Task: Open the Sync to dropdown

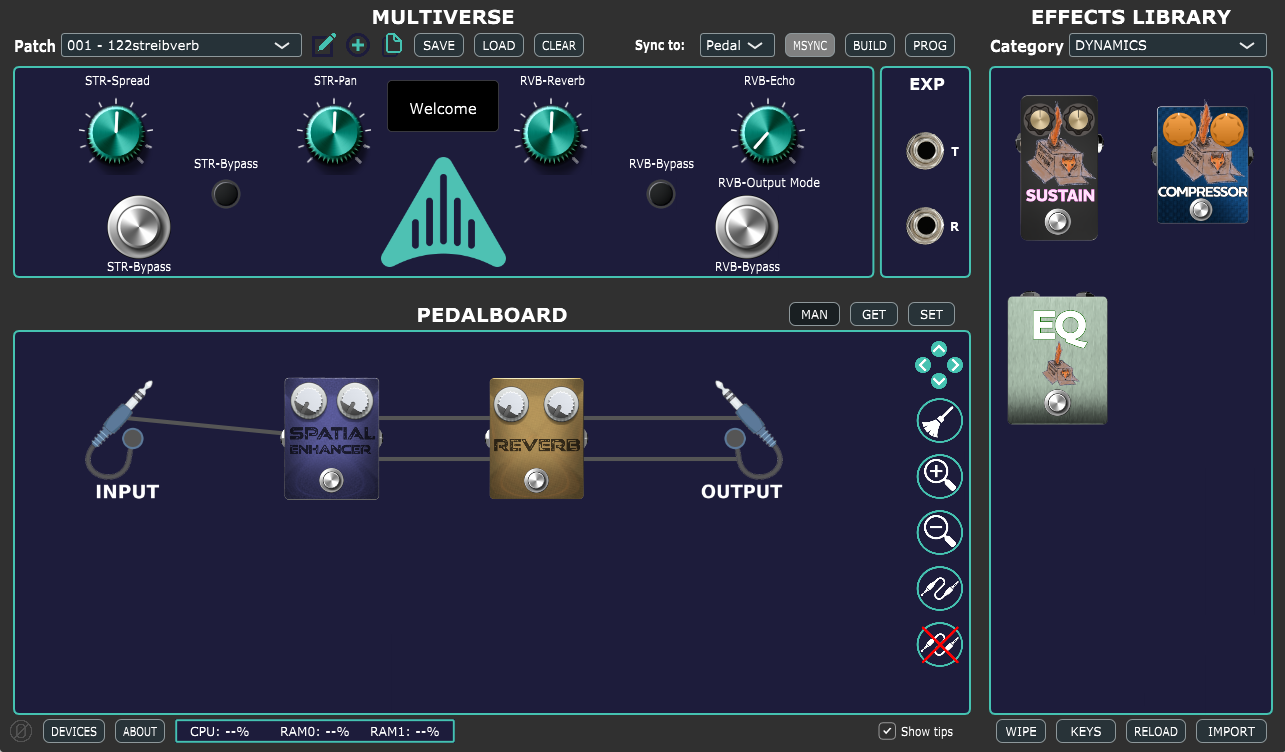Action: coord(737,45)
